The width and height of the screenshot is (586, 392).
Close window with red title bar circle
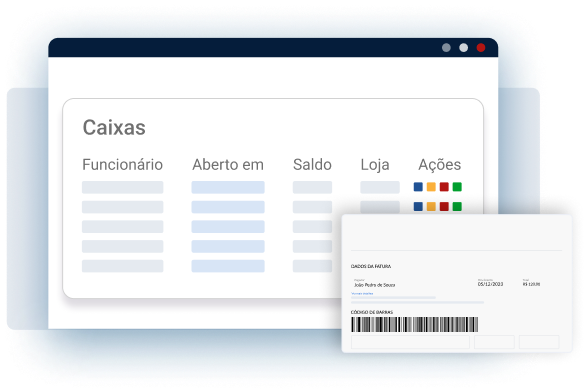click(x=481, y=47)
